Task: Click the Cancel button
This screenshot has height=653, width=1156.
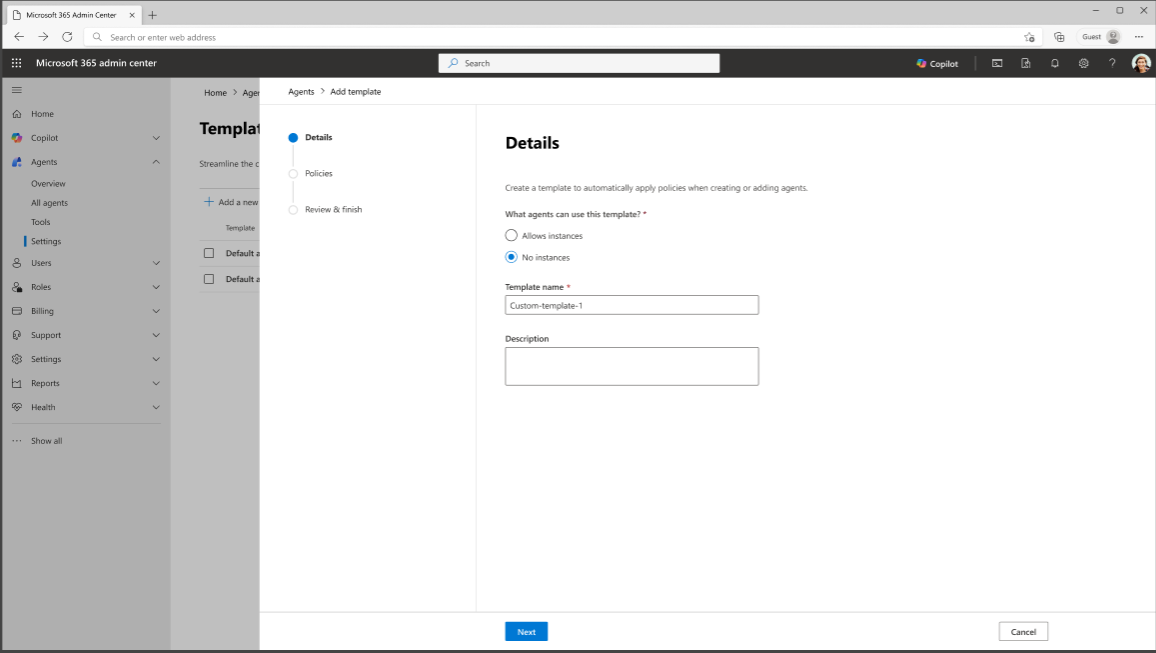Action: [x=1023, y=632]
